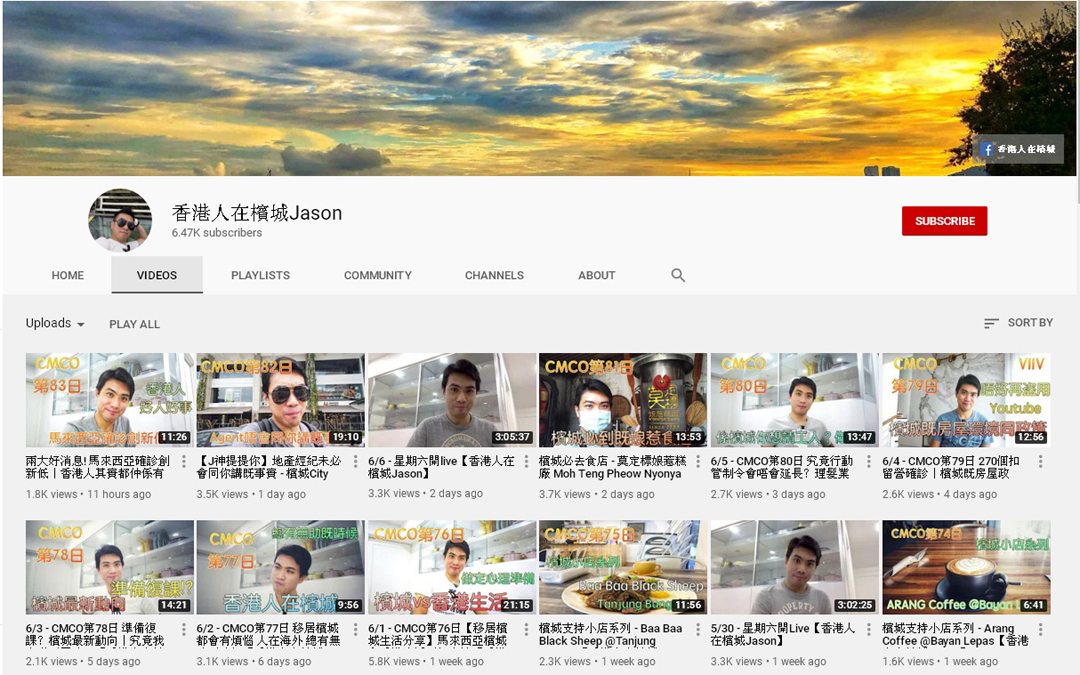1080x675 pixels.
Task: Open title link 6/1 CMCO第76日 移居檳城
Action: click(438, 634)
